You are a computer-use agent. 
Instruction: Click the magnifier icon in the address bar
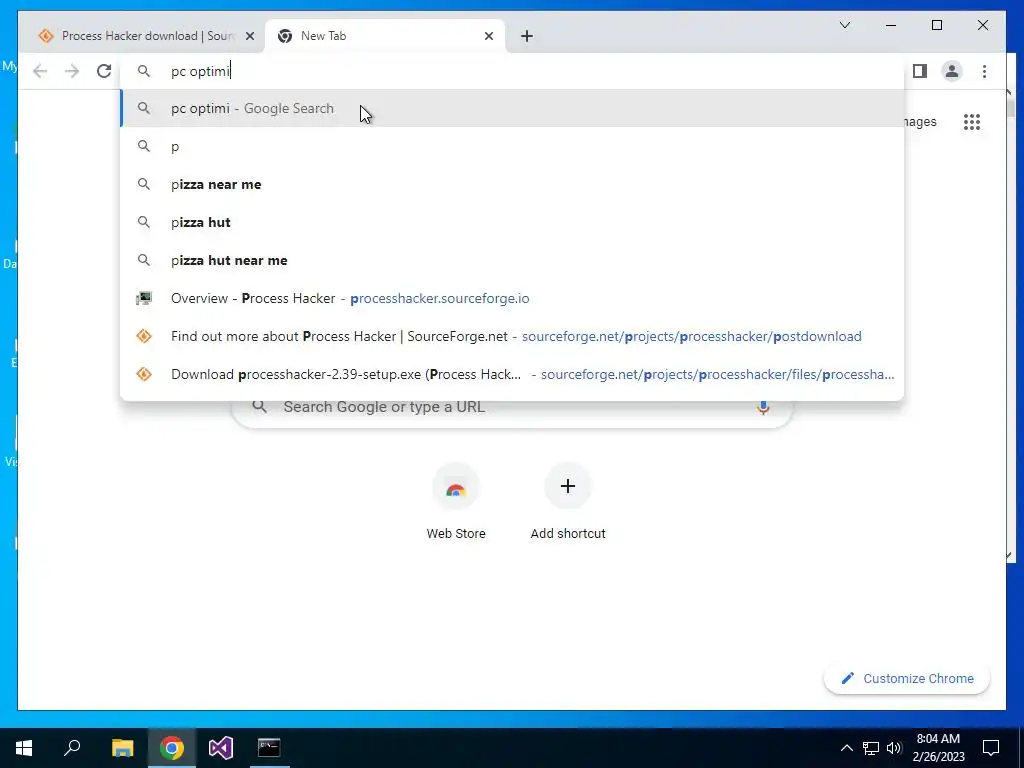pos(144,71)
